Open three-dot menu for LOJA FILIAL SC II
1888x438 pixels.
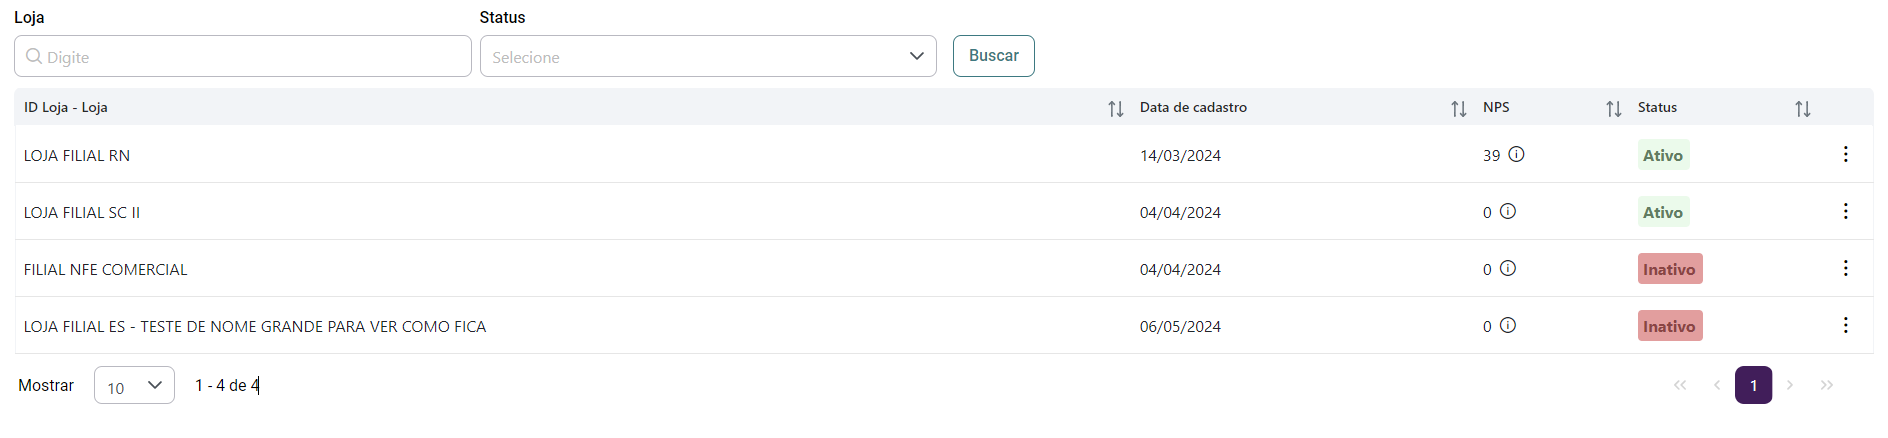pyautogui.click(x=1846, y=211)
